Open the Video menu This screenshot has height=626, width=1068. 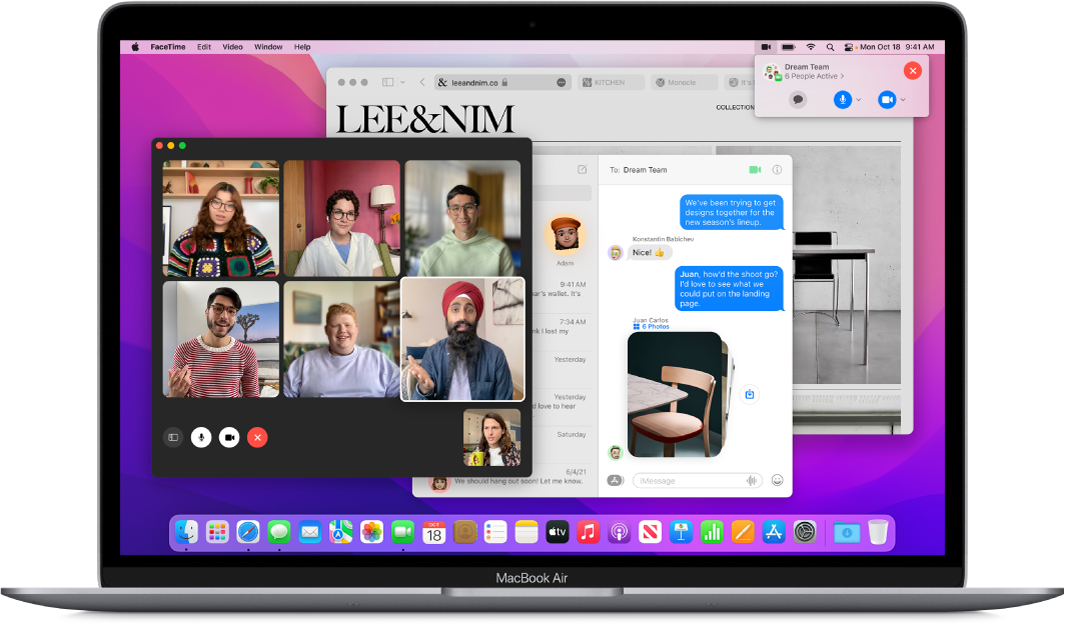(232, 47)
